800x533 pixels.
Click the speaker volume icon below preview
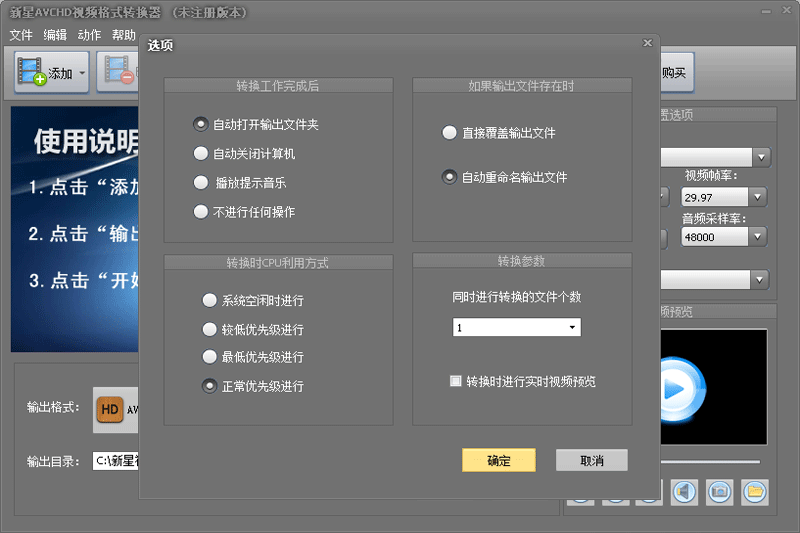[684, 492]
